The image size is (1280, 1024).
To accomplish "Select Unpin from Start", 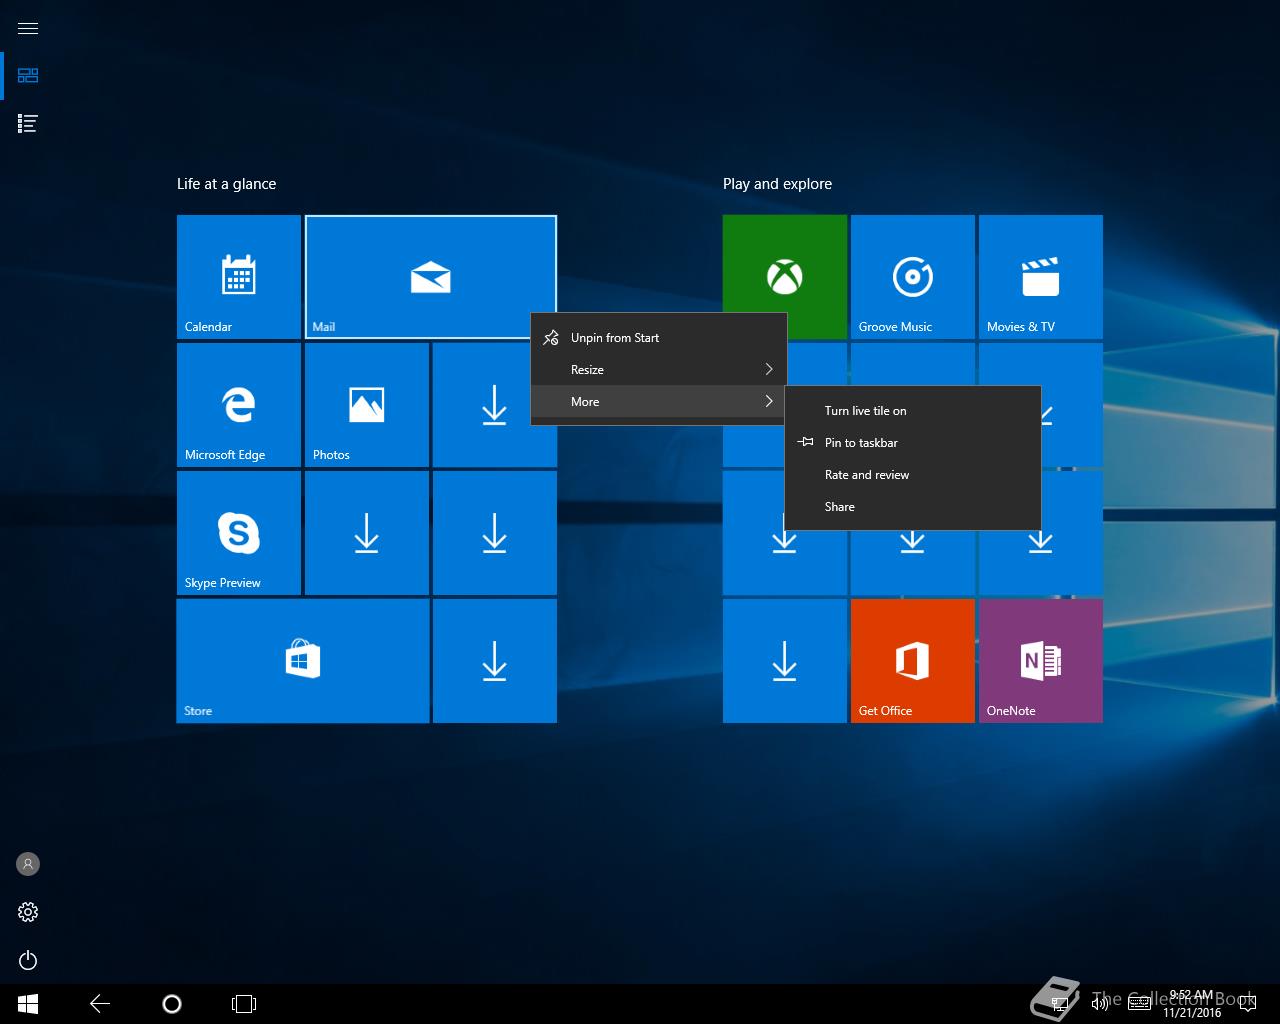I will 659,338.
